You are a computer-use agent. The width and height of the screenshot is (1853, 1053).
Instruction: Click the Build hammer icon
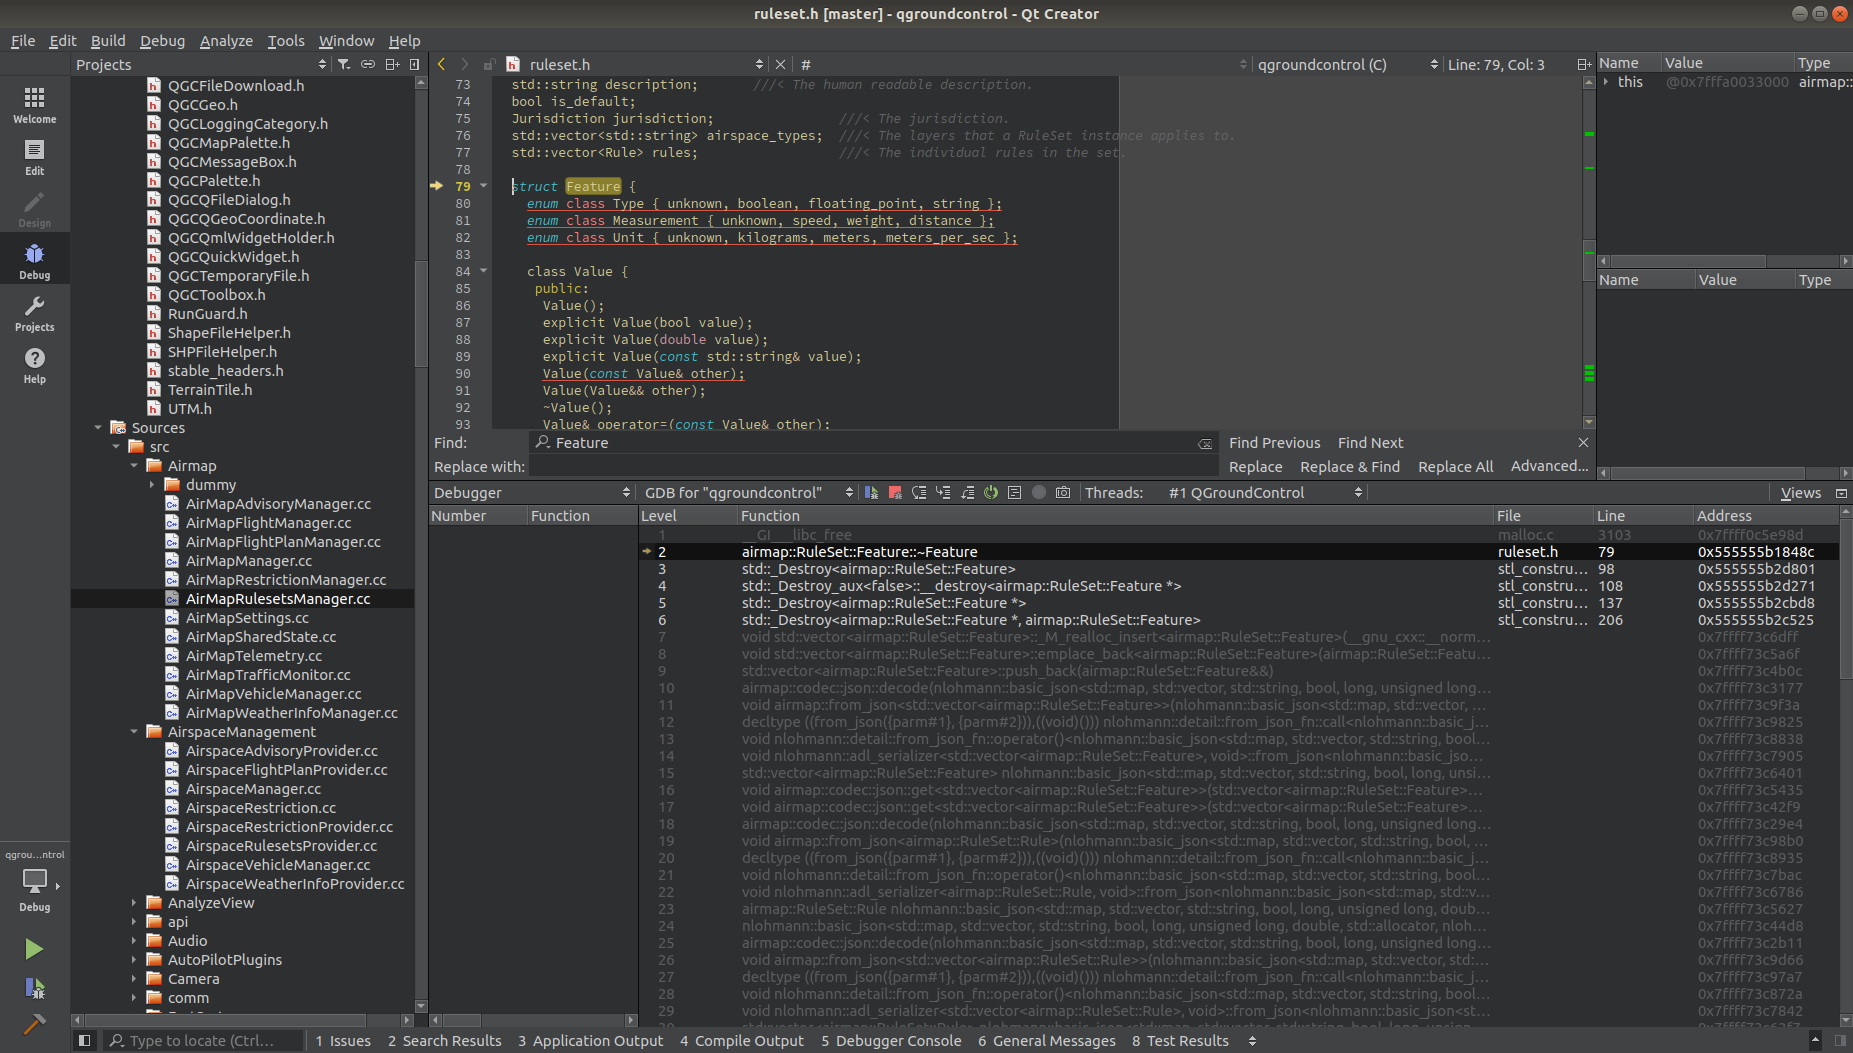pyautogui.click(x=34, y=1023)
